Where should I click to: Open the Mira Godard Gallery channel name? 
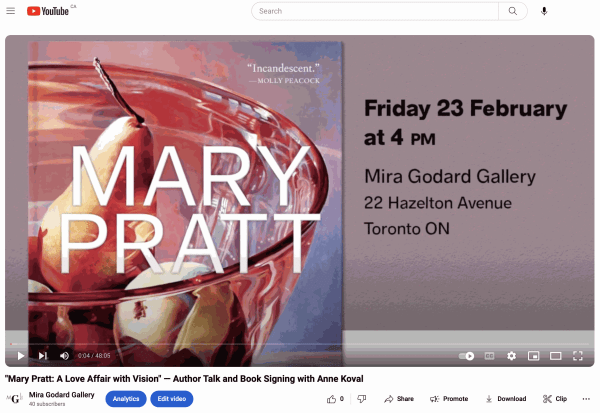tap(62, 395)
